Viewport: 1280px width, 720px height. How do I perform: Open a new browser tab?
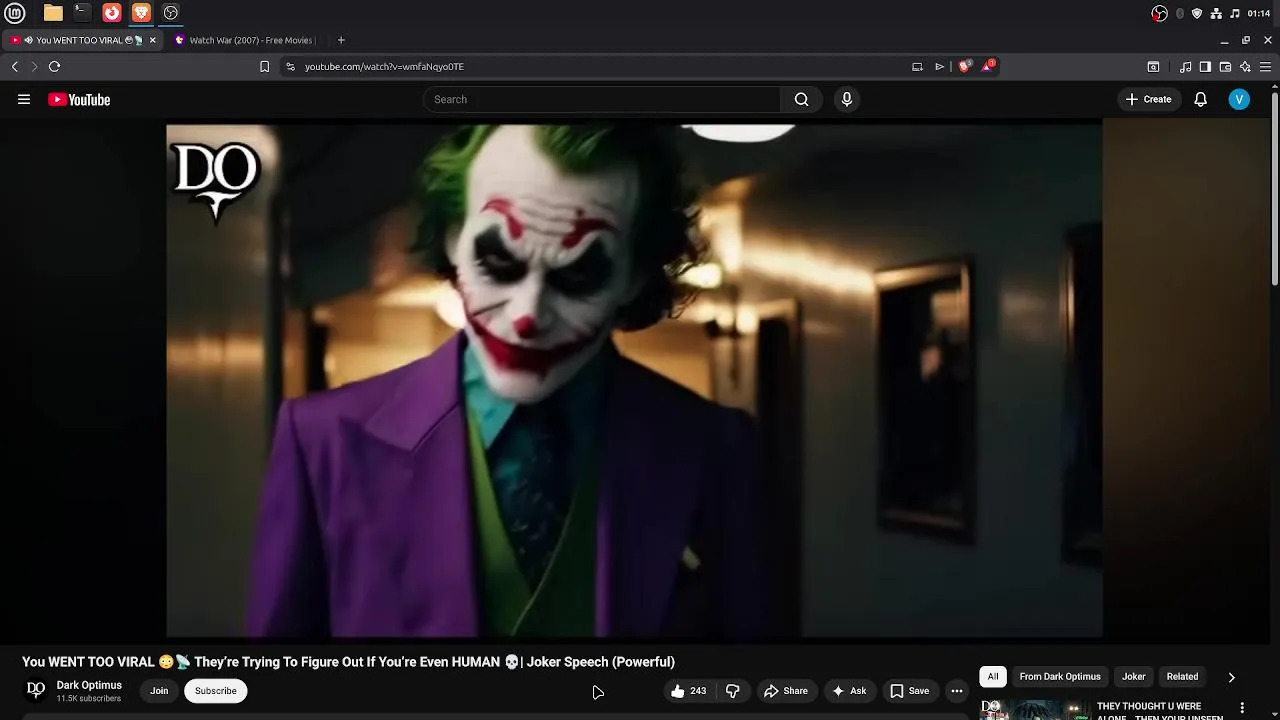(341, 40)
